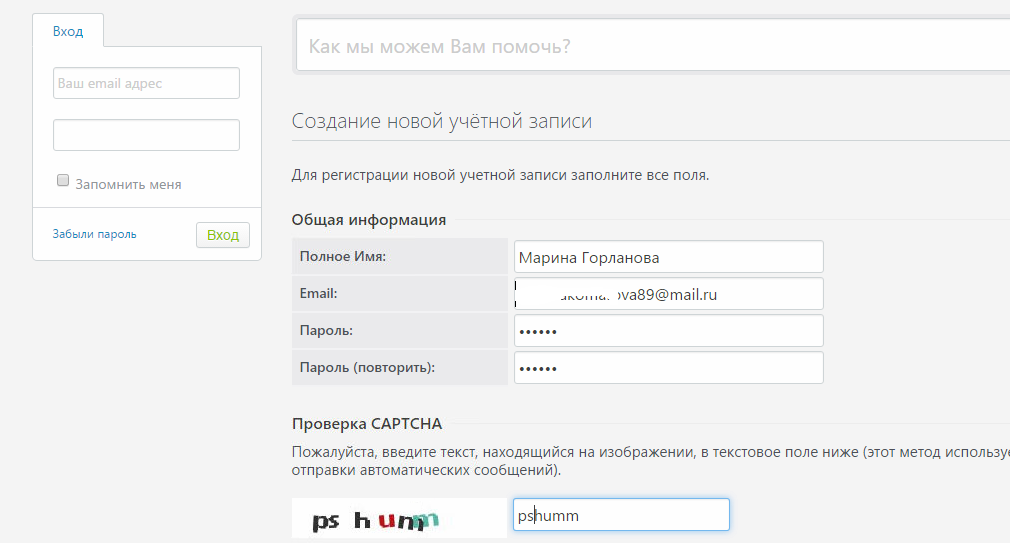This screenshot has height=543, width=1010.
Task: Click the 'Общая информация' section heading
Action: pos(368,220)
